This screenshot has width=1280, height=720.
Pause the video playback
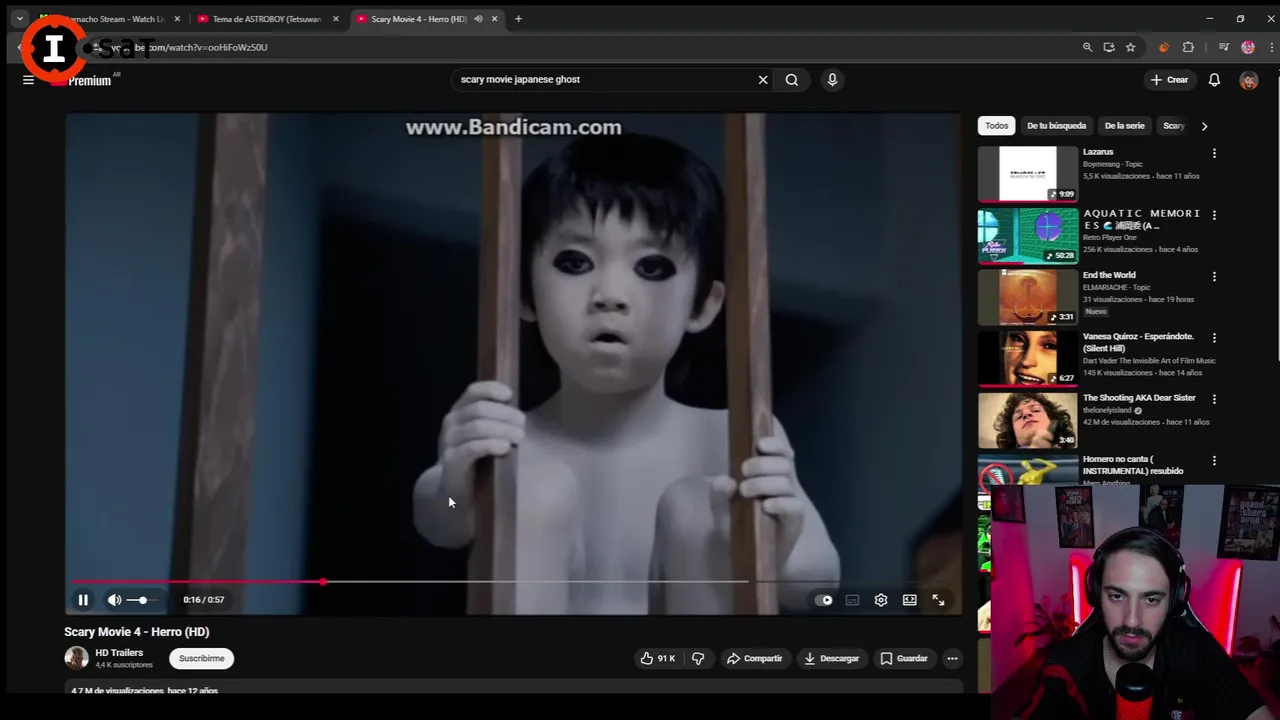coord(83,600)
